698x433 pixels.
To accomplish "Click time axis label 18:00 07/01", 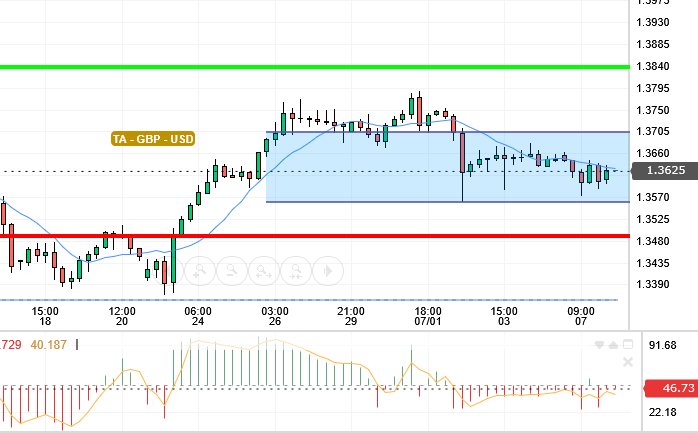I will (x=428, y=316).
